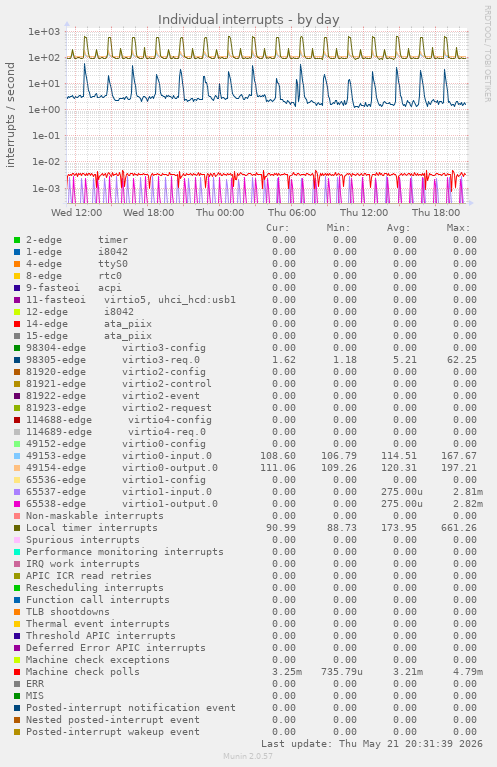
Task: Click the green 2-edge timer color swatch
Action: point(17,240)
